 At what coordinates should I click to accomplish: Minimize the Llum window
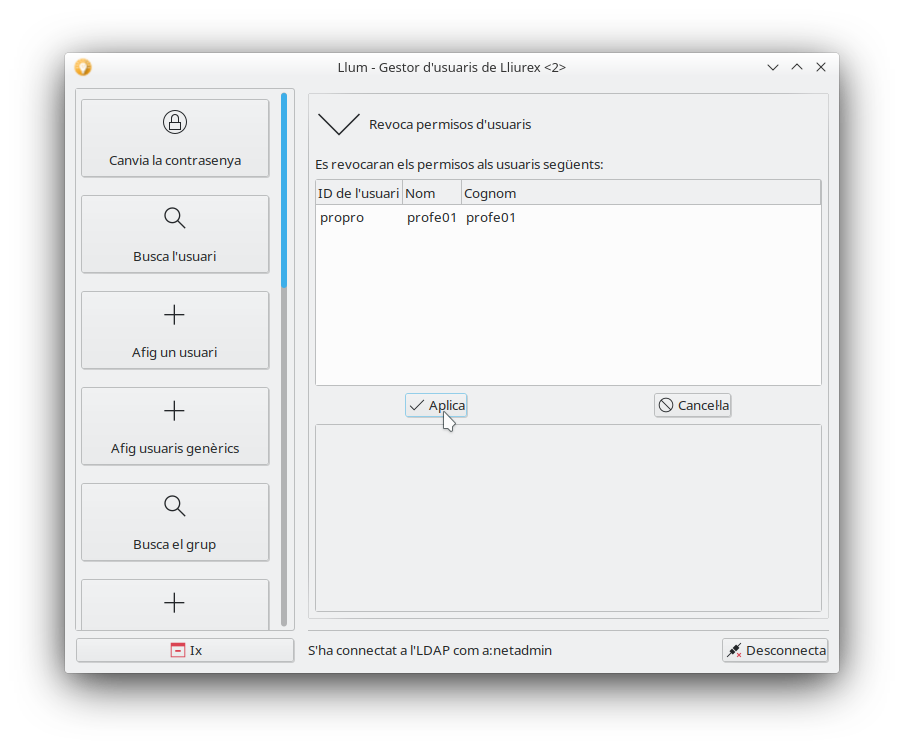(x=773, y=67)
